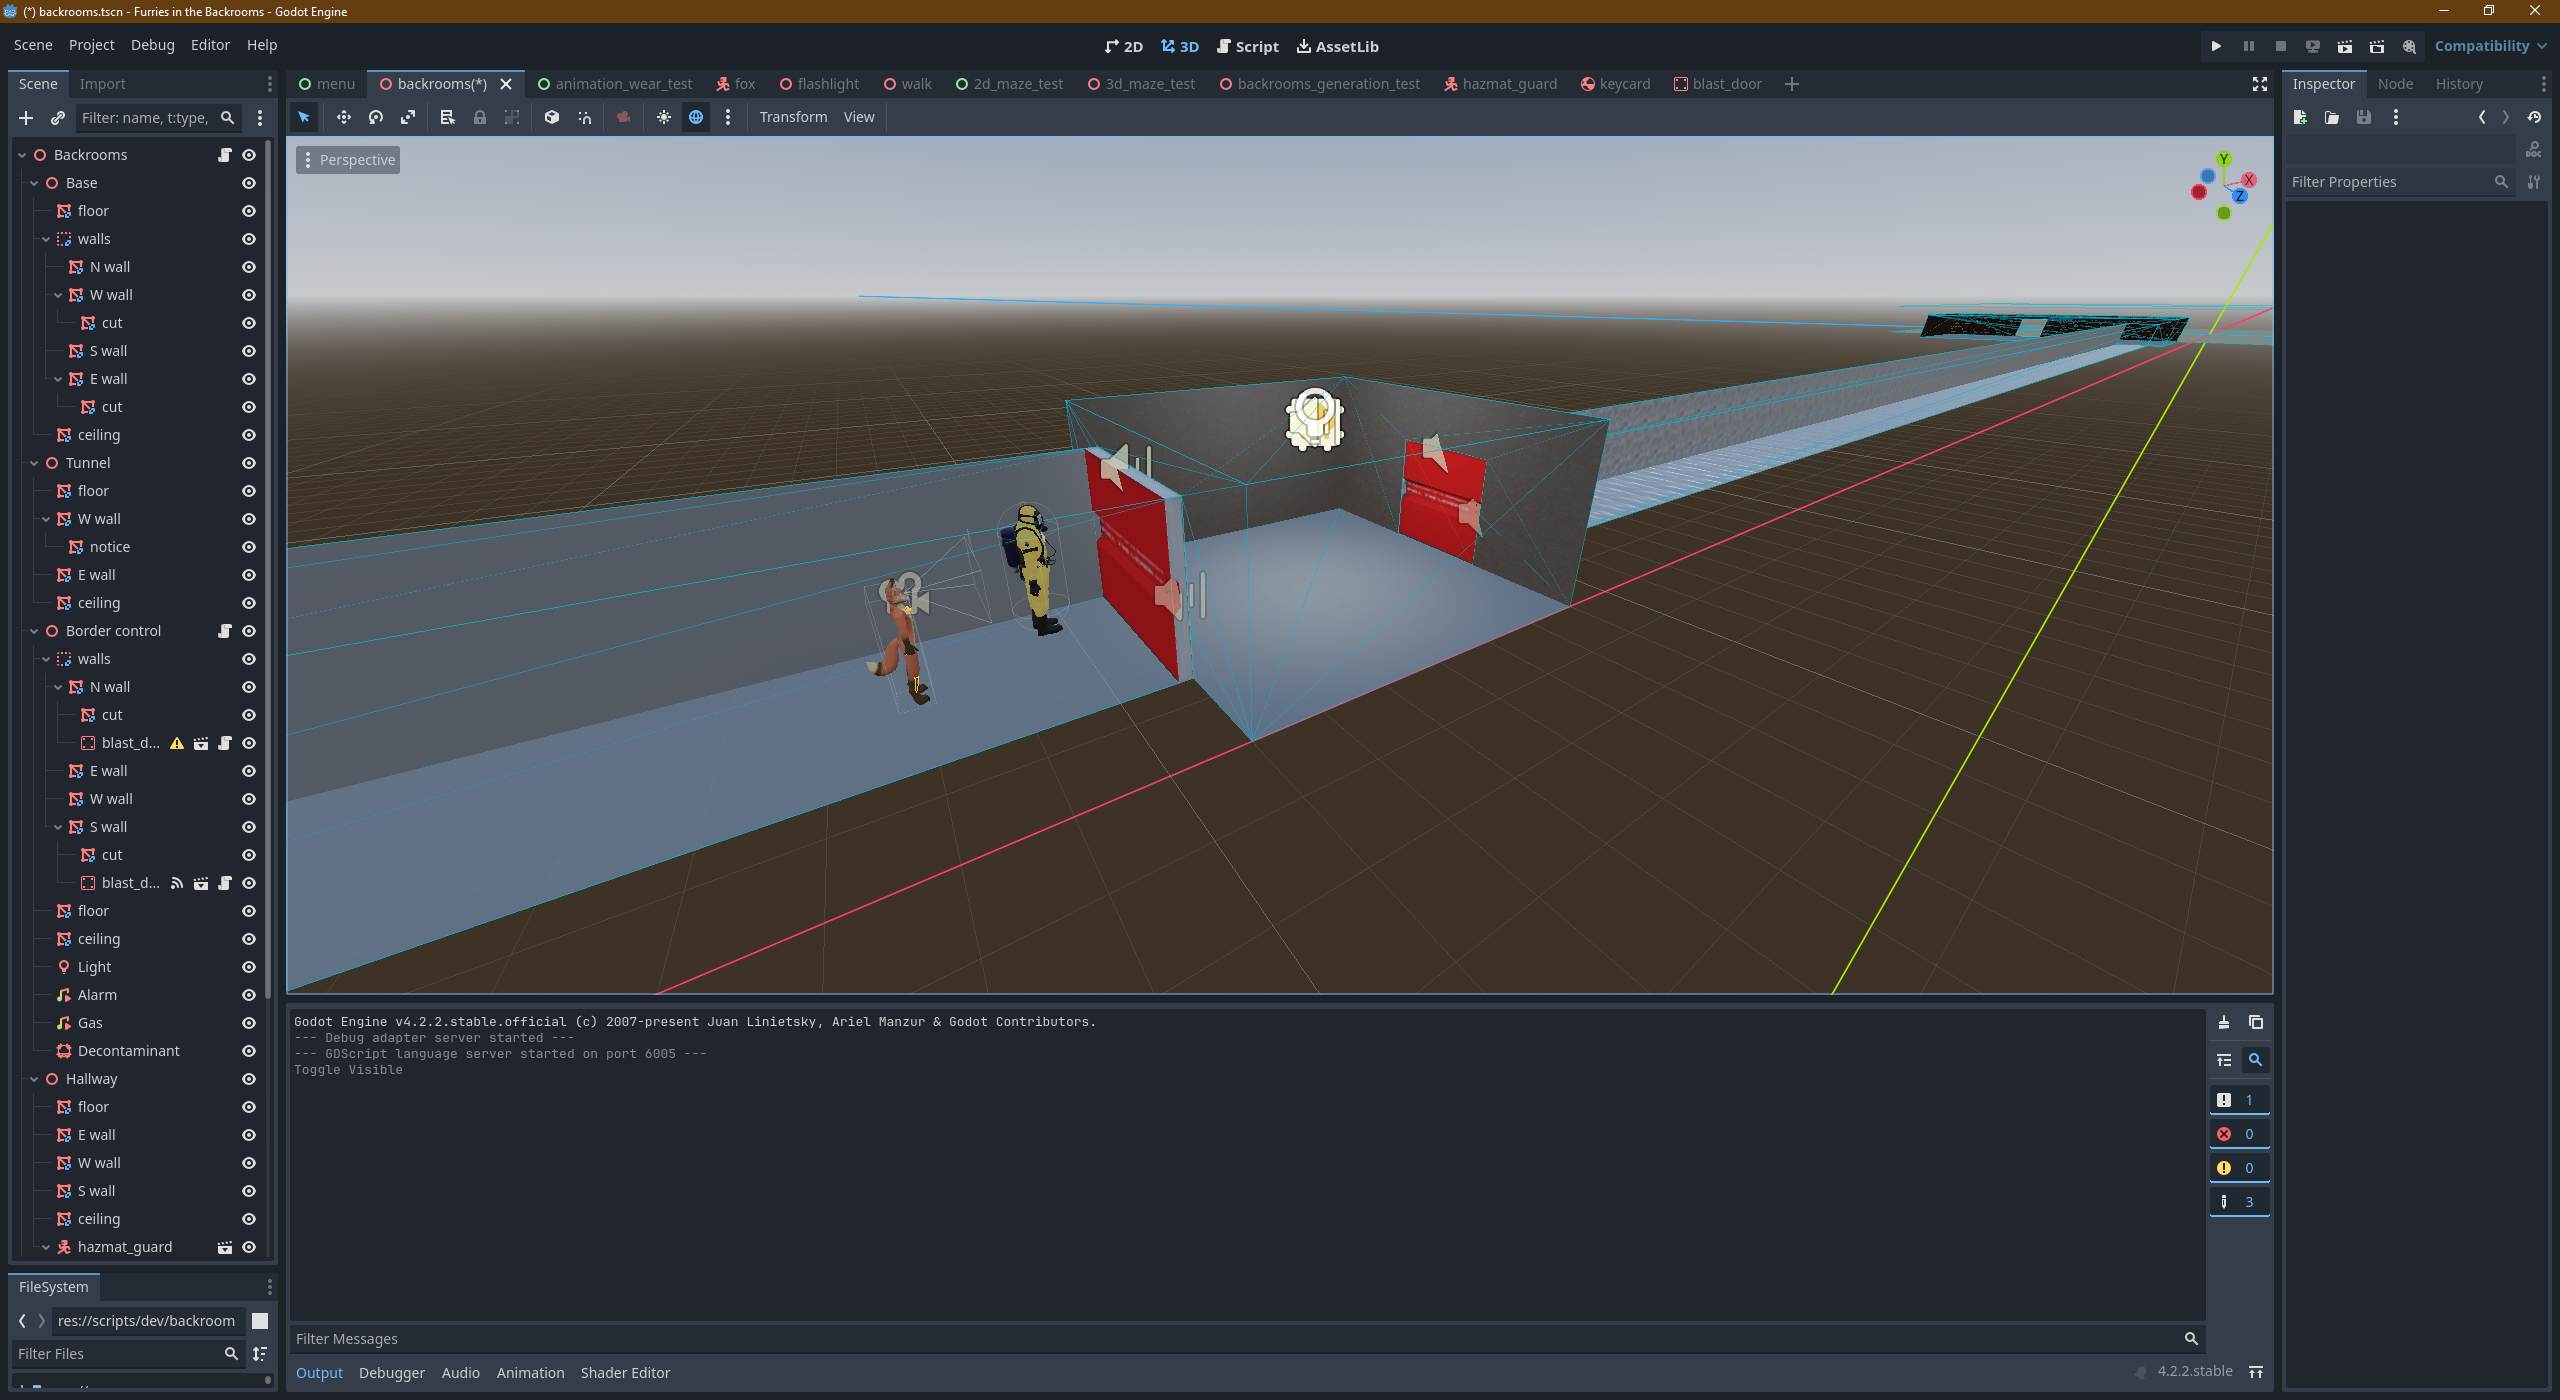The height and width of the screenshot is (1400, 2560).
Task: Hide the notice node
Action: 249,547
